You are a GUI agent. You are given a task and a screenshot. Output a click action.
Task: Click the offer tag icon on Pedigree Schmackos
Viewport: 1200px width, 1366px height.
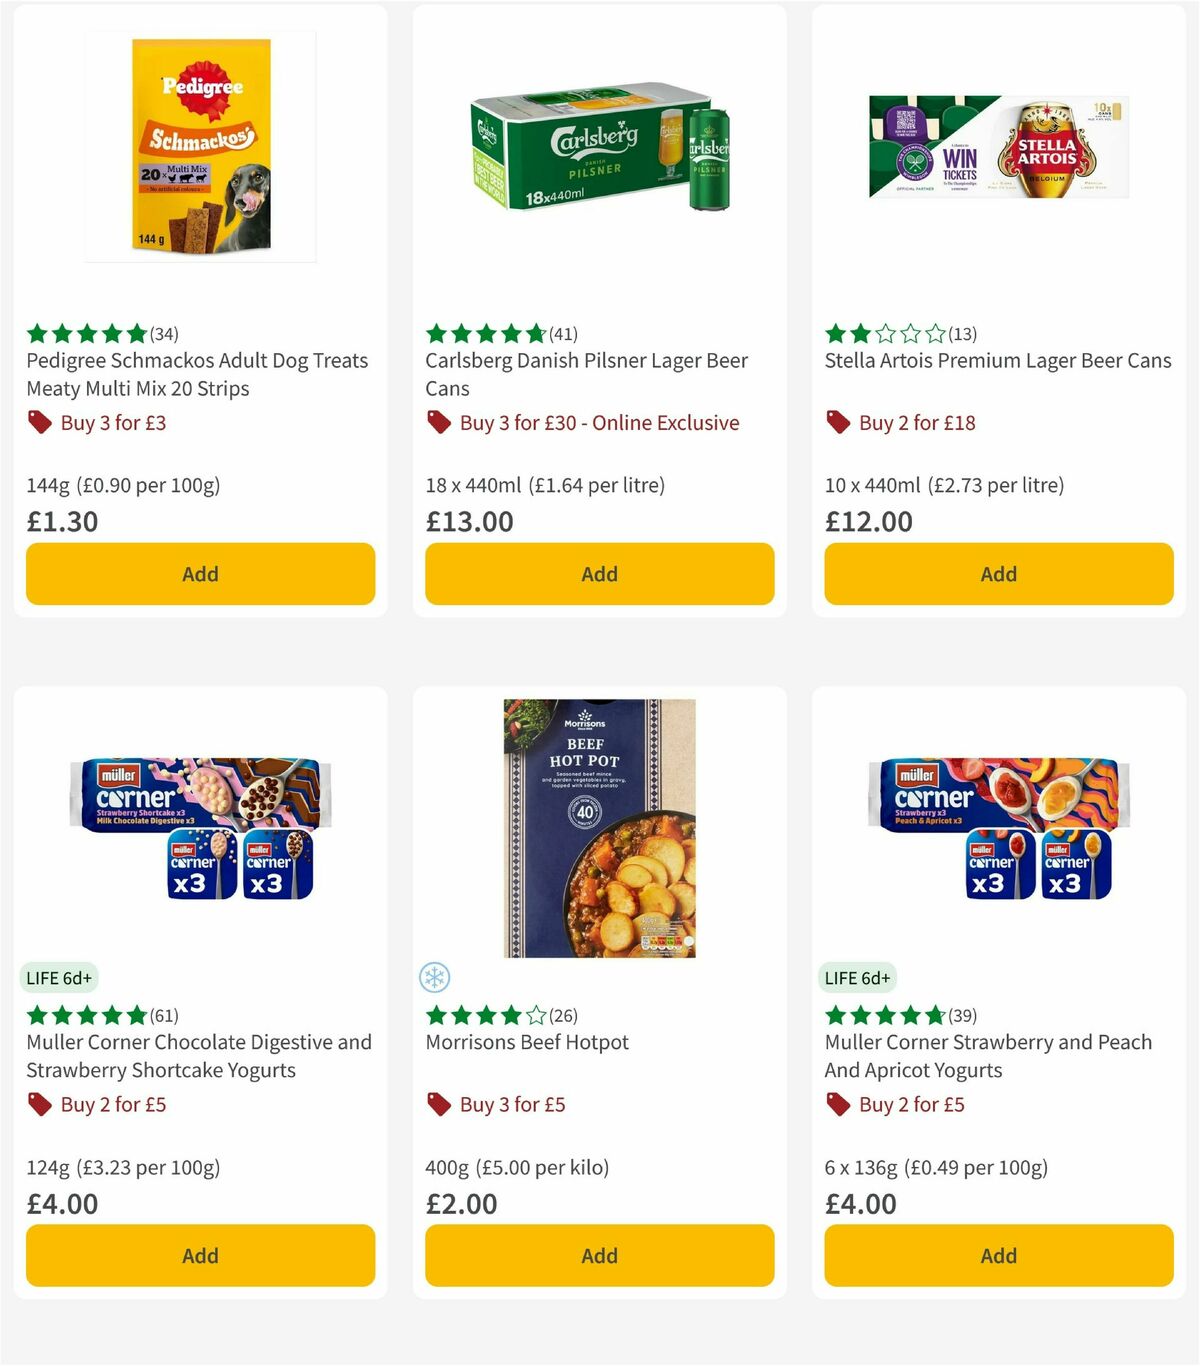(40, 422)
